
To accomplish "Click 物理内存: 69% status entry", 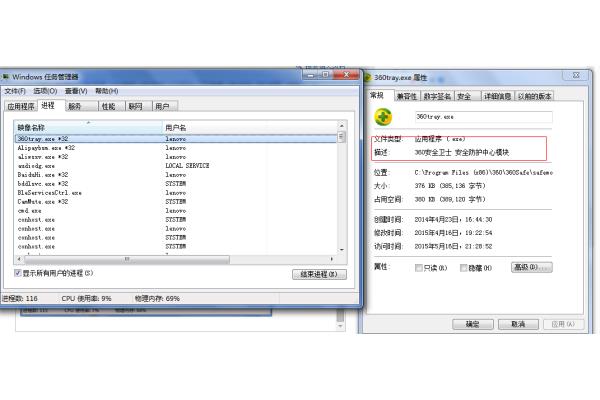I will [x=157, y=299].
